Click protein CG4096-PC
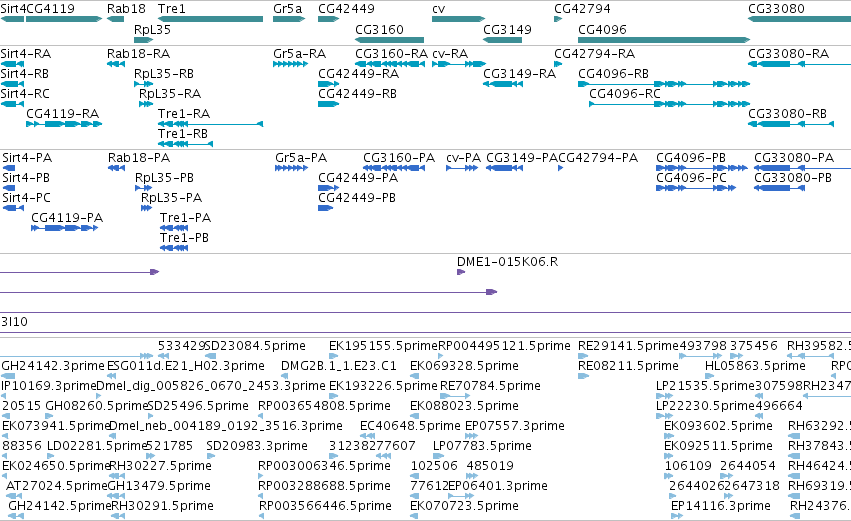This screenshot has width=851, height=521. coord(691,178)
